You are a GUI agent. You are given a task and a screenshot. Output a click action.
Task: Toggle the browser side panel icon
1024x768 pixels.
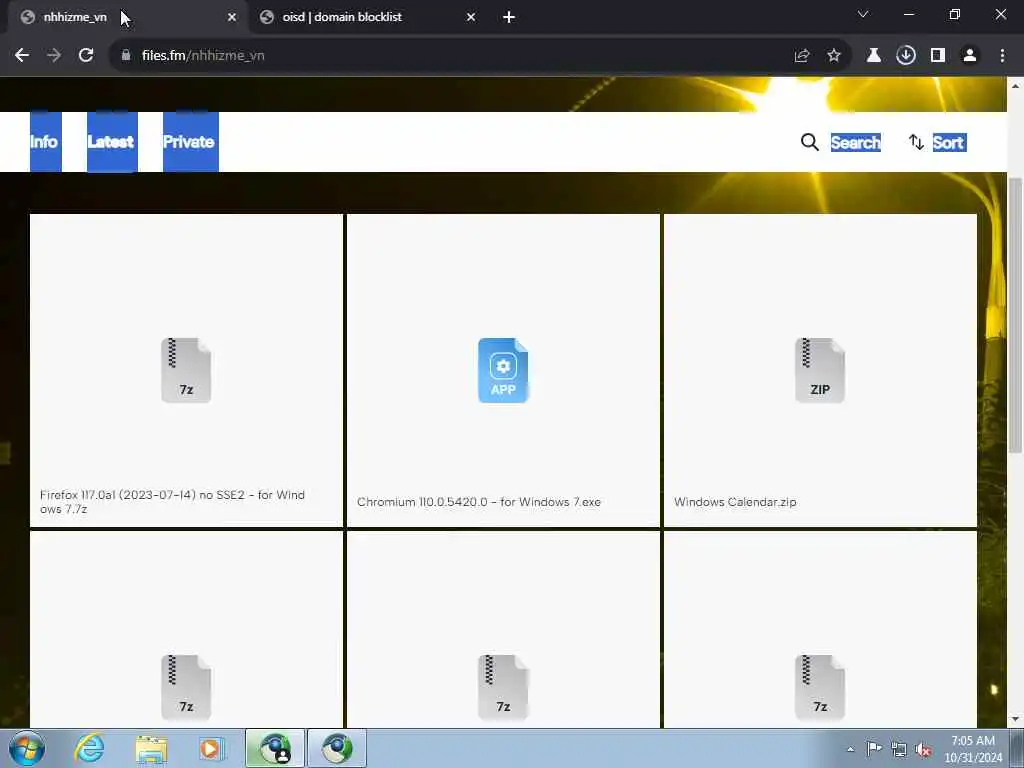(938, 56)
